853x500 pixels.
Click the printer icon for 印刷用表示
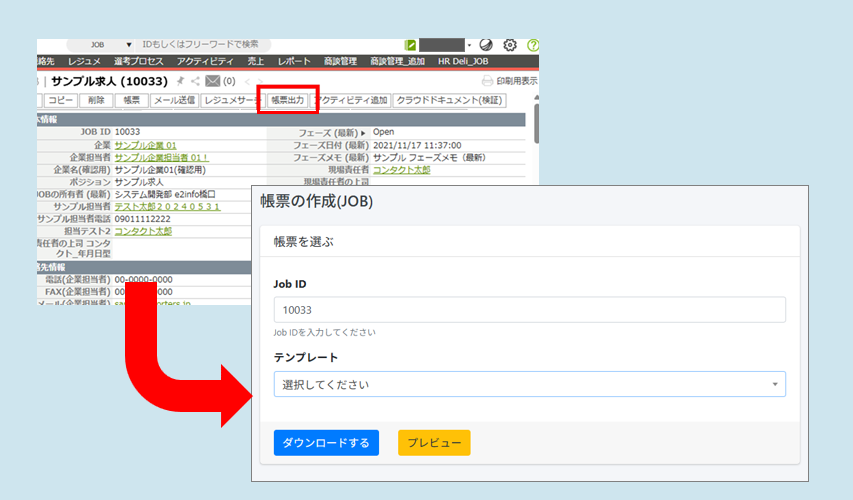point(488,81)
